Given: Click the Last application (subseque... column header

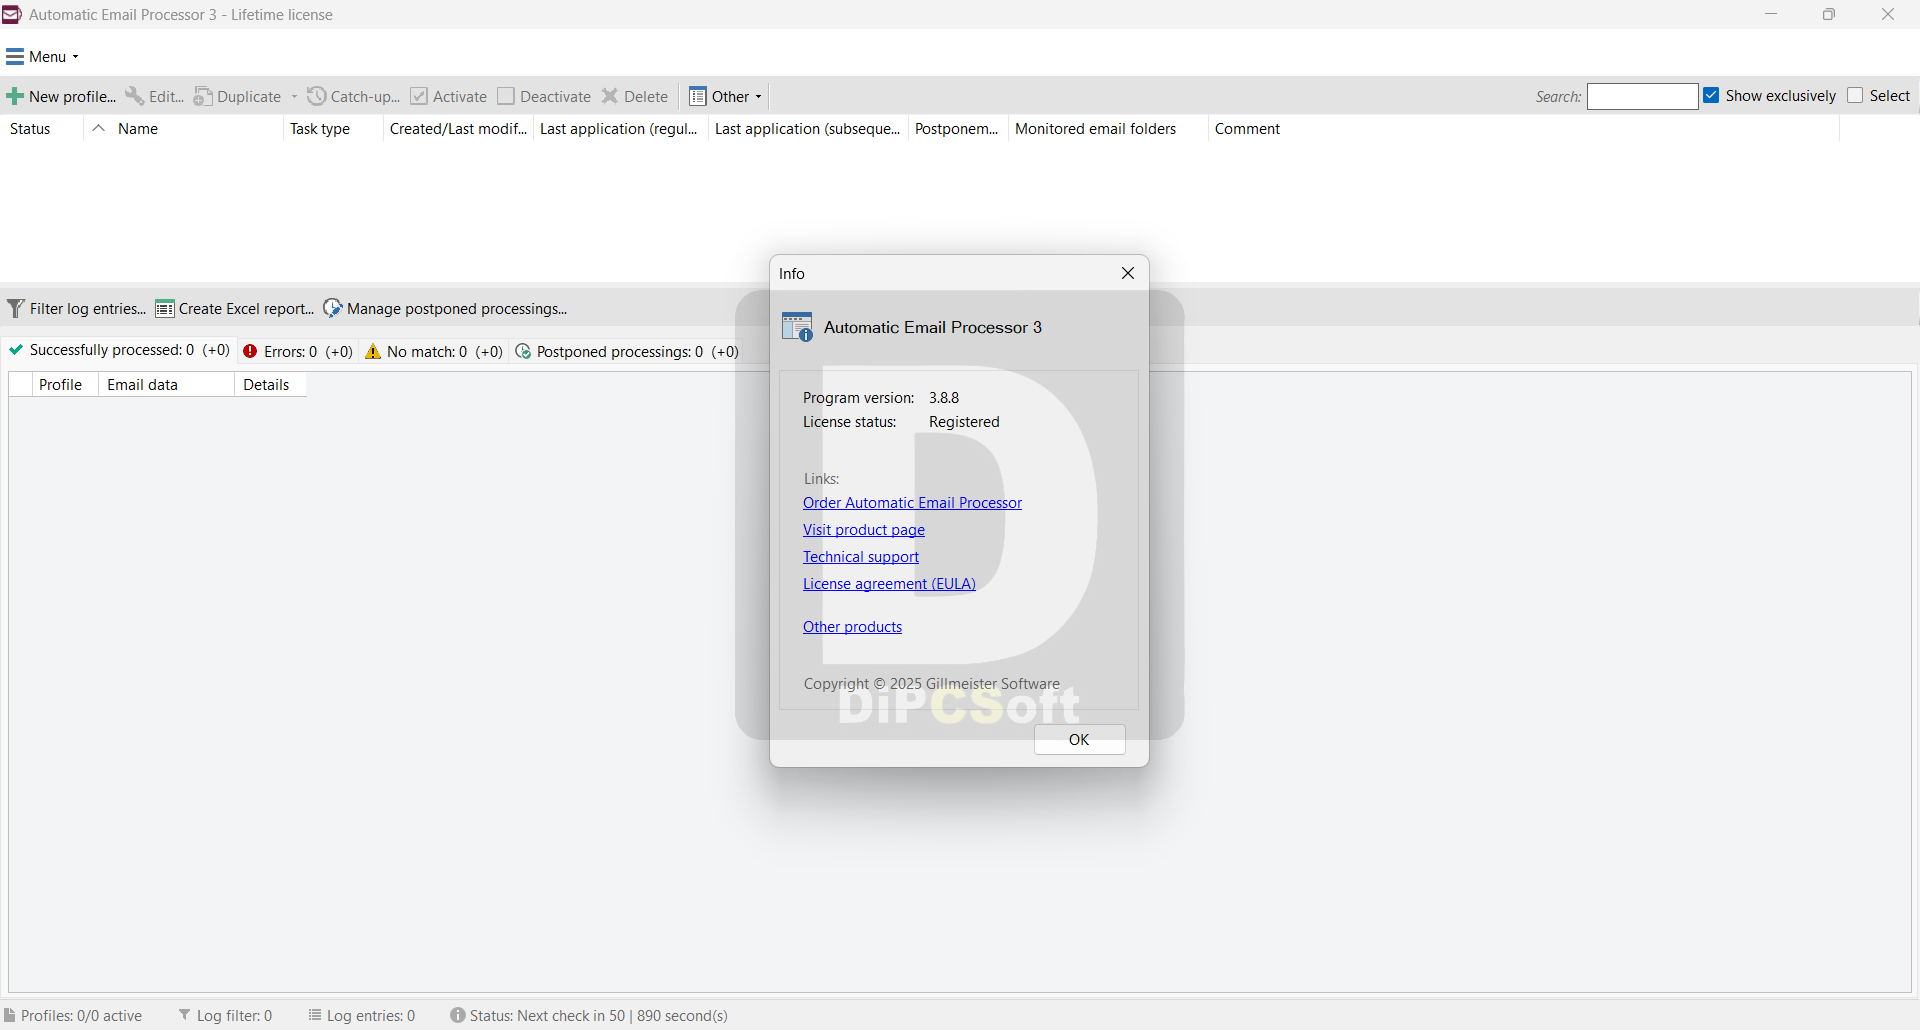Looking at the screenshot, I should [x=808, y=128].
